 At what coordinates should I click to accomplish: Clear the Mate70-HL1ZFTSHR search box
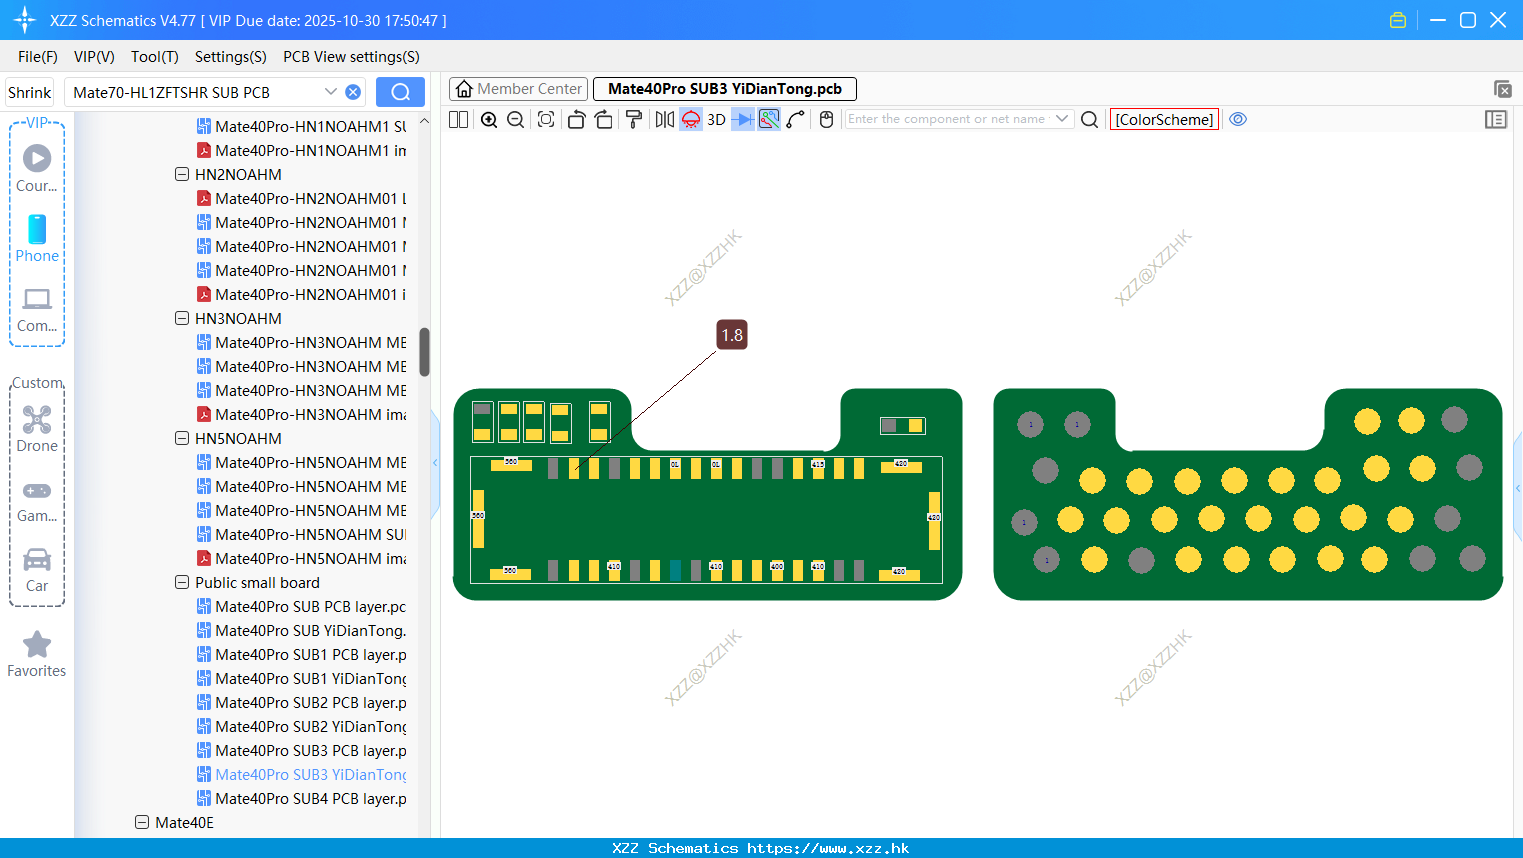pos(353,92)
